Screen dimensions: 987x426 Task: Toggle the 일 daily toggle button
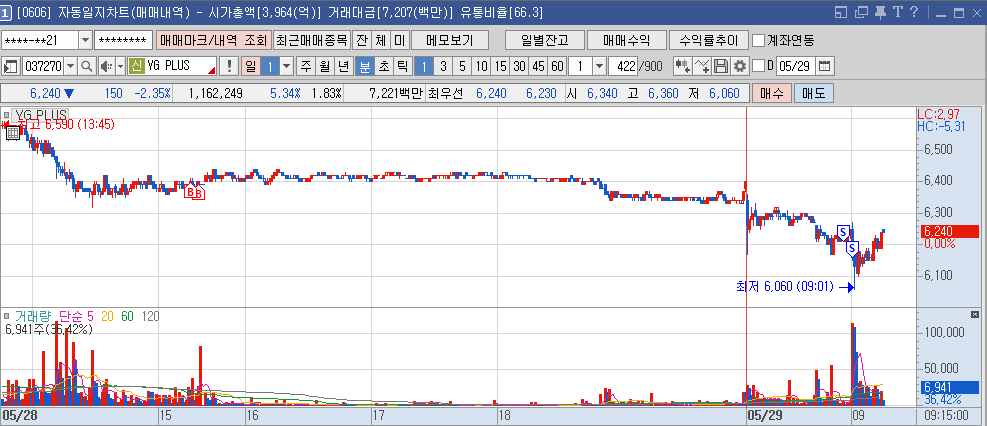pos(250,66)
